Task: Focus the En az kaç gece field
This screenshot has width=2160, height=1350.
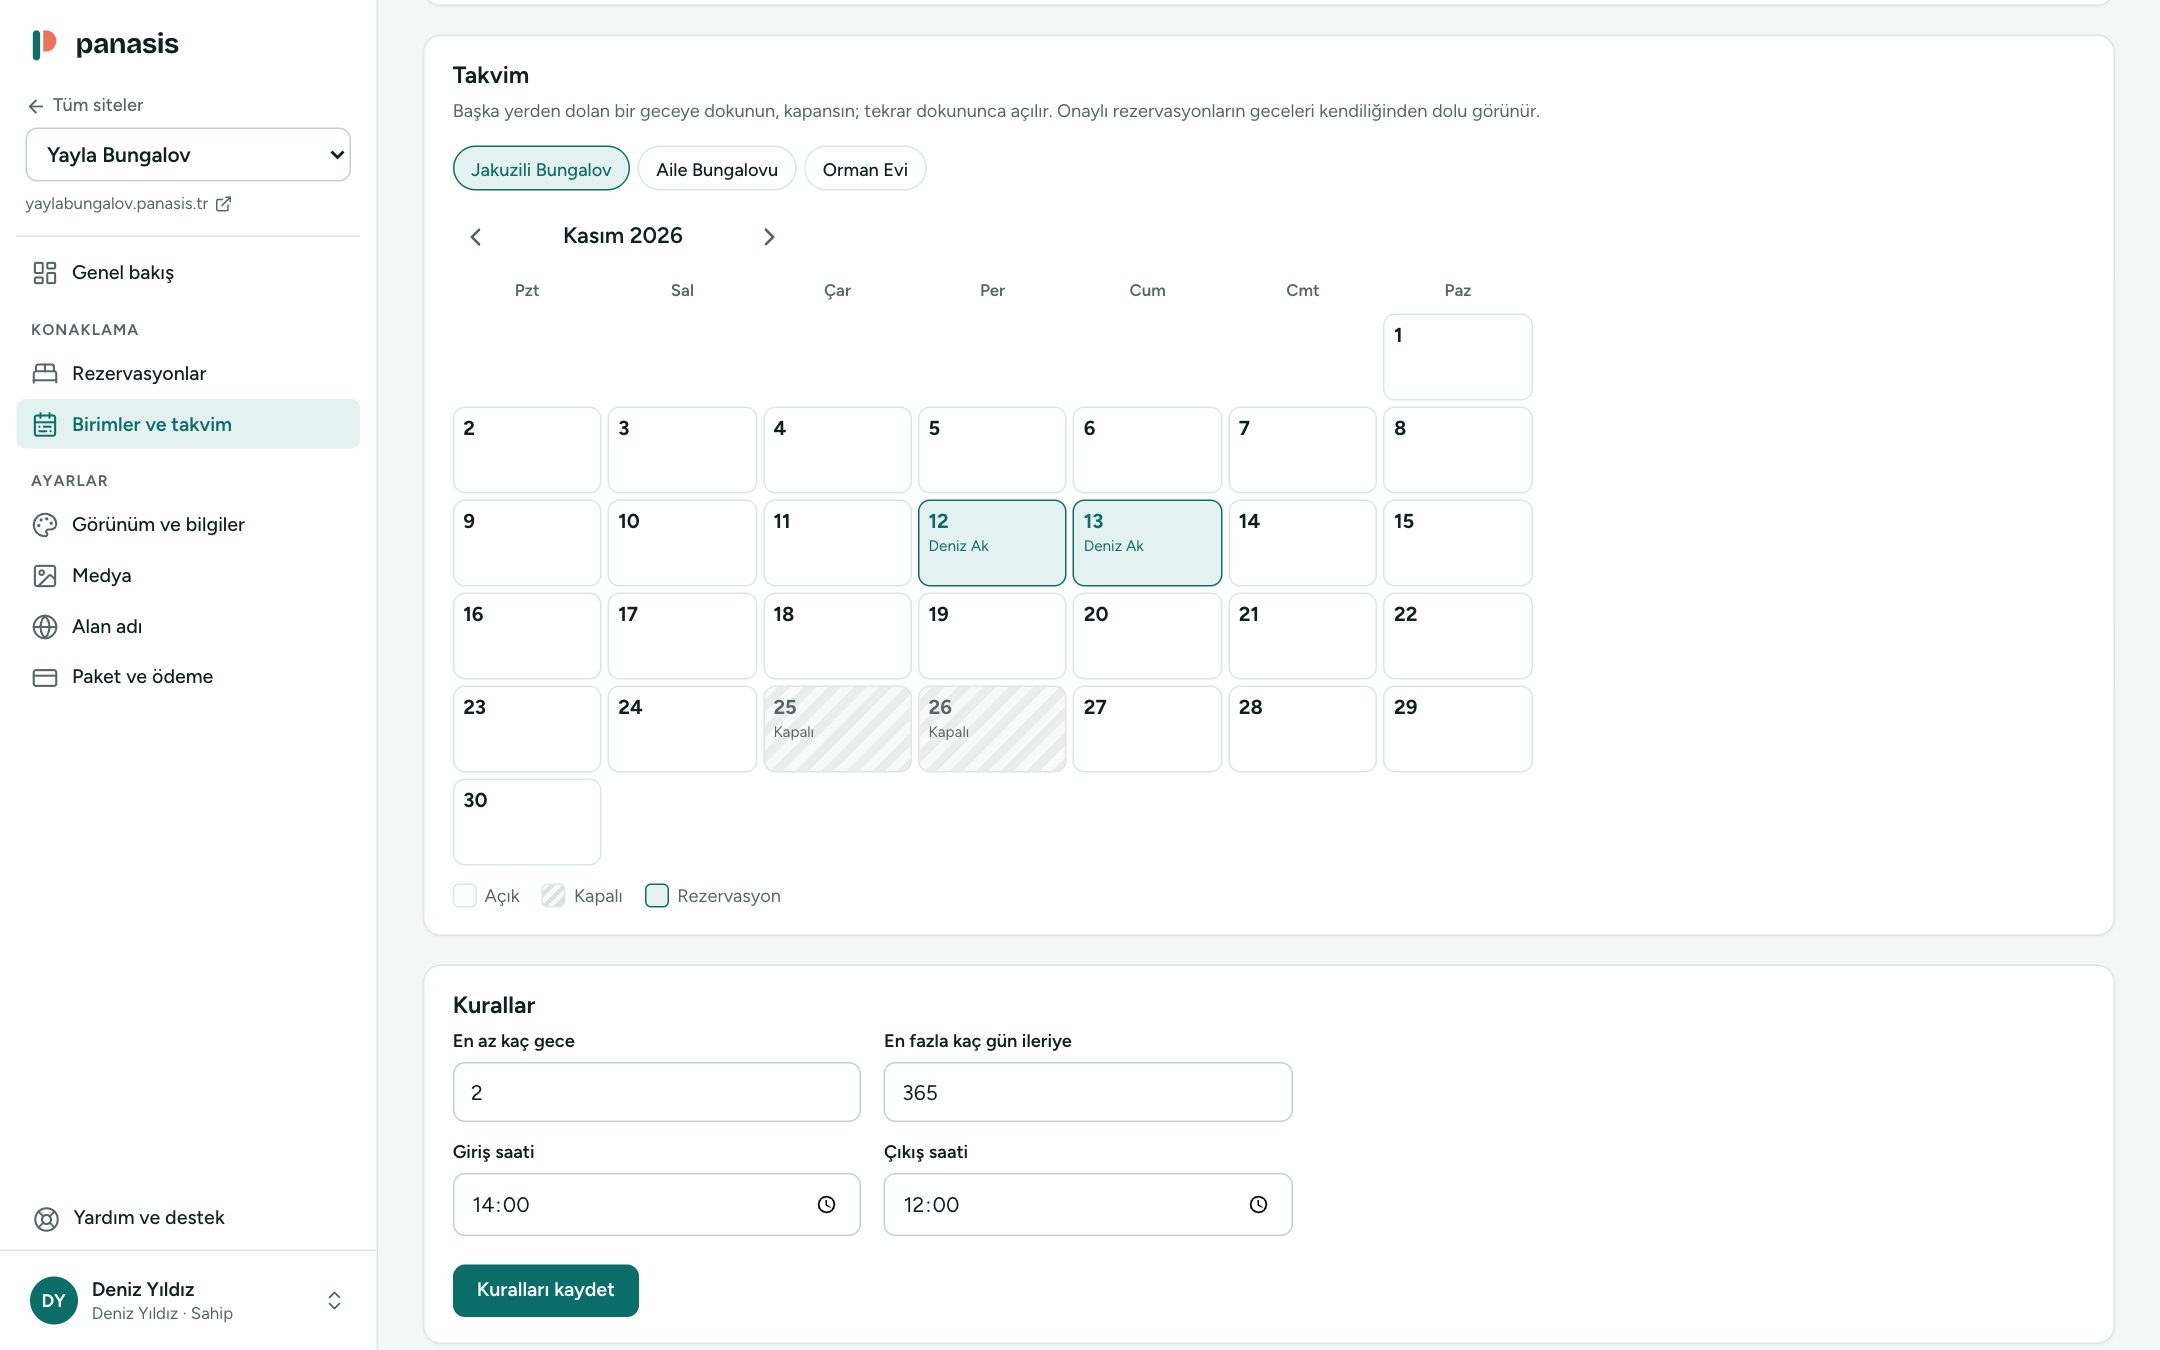Action: [x=656, y=1093]
